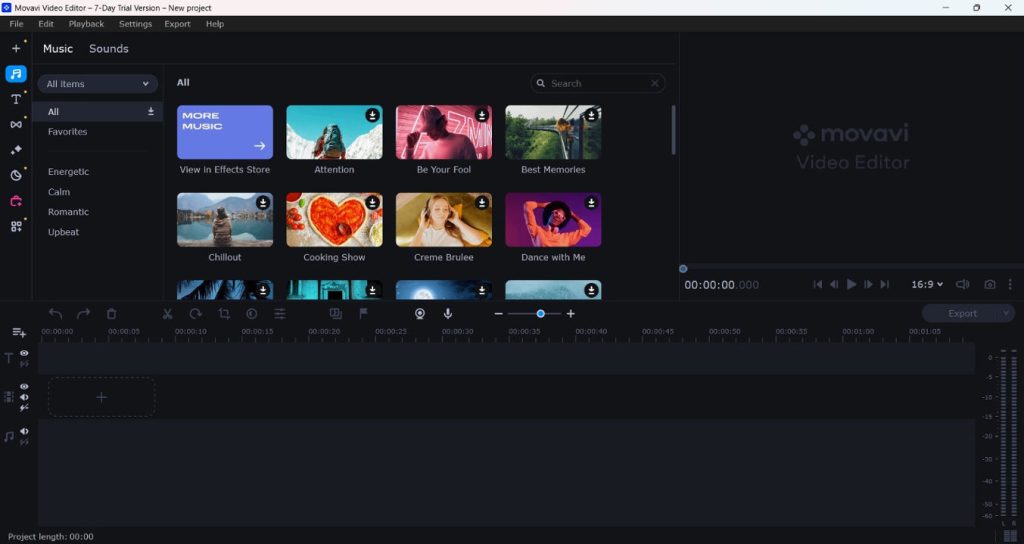Click the add media placeholder on timeline

coord(101,397)
